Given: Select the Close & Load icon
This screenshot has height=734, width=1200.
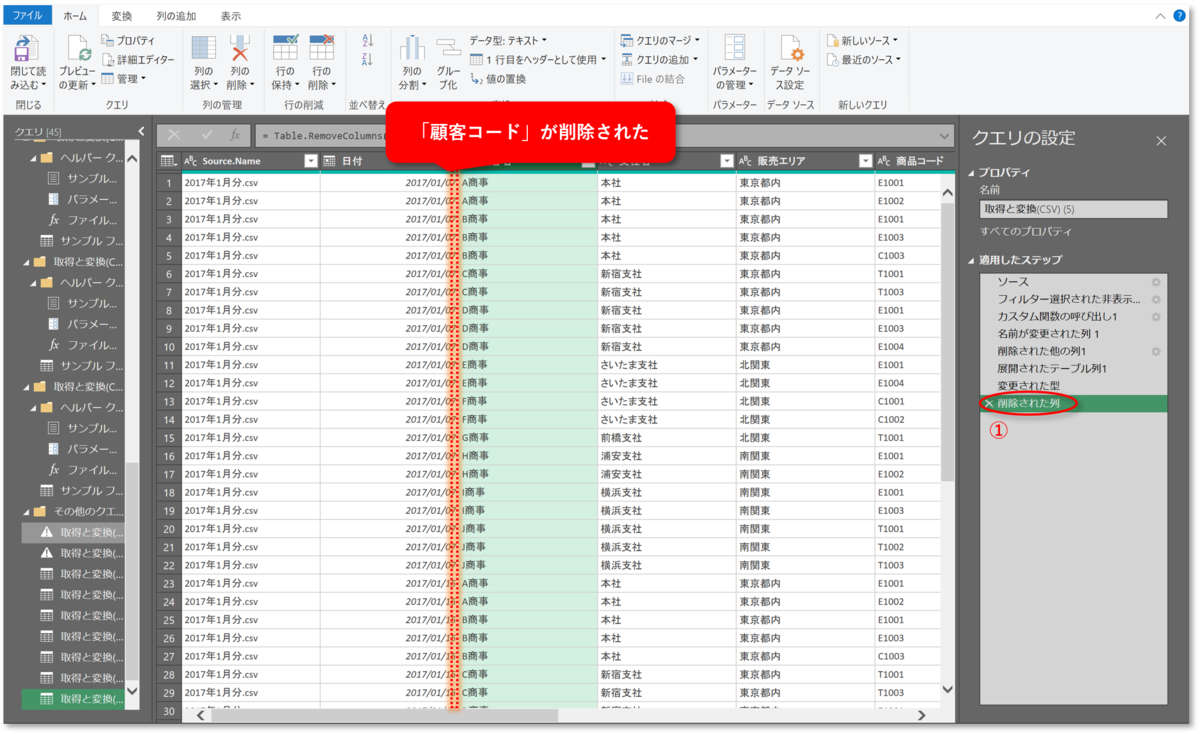Looking at the screenshot, I should click(x=26, y=48).
